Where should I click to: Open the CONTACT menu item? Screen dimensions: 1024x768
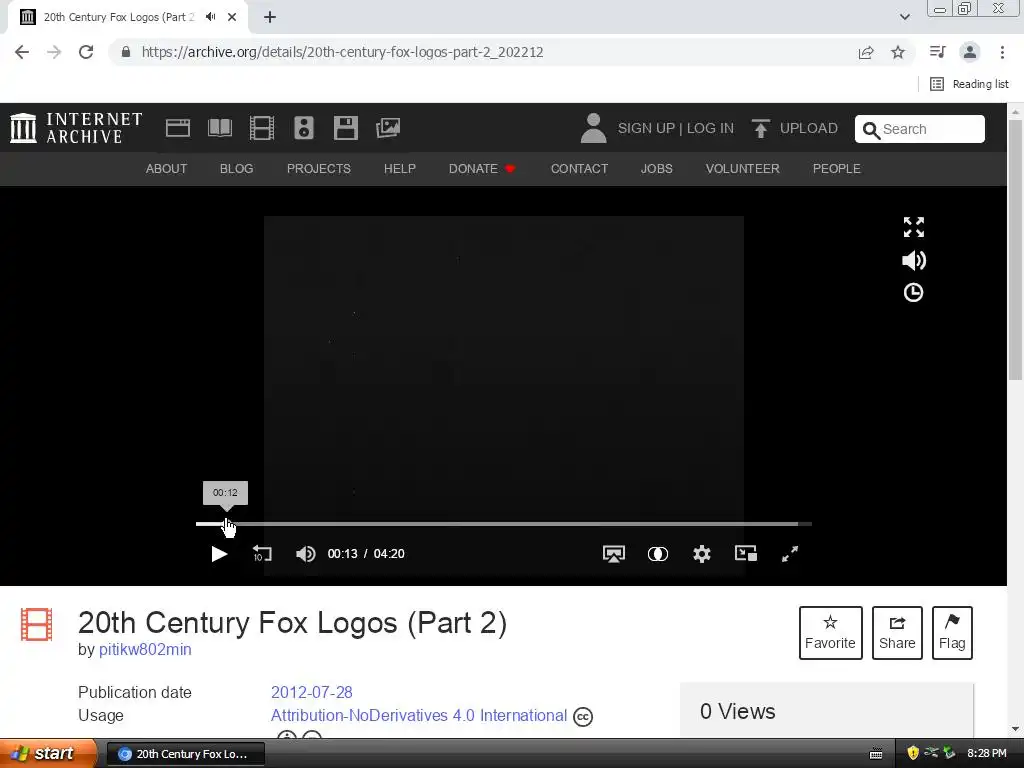point(579,168)
